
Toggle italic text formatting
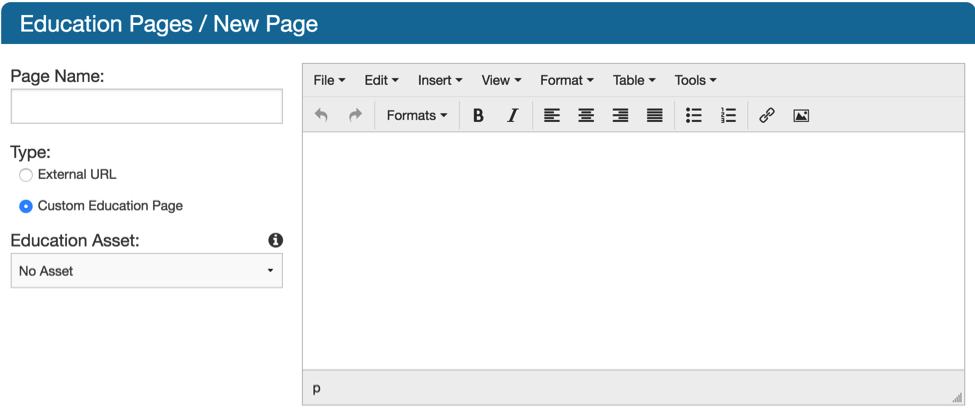coord(512,115)
